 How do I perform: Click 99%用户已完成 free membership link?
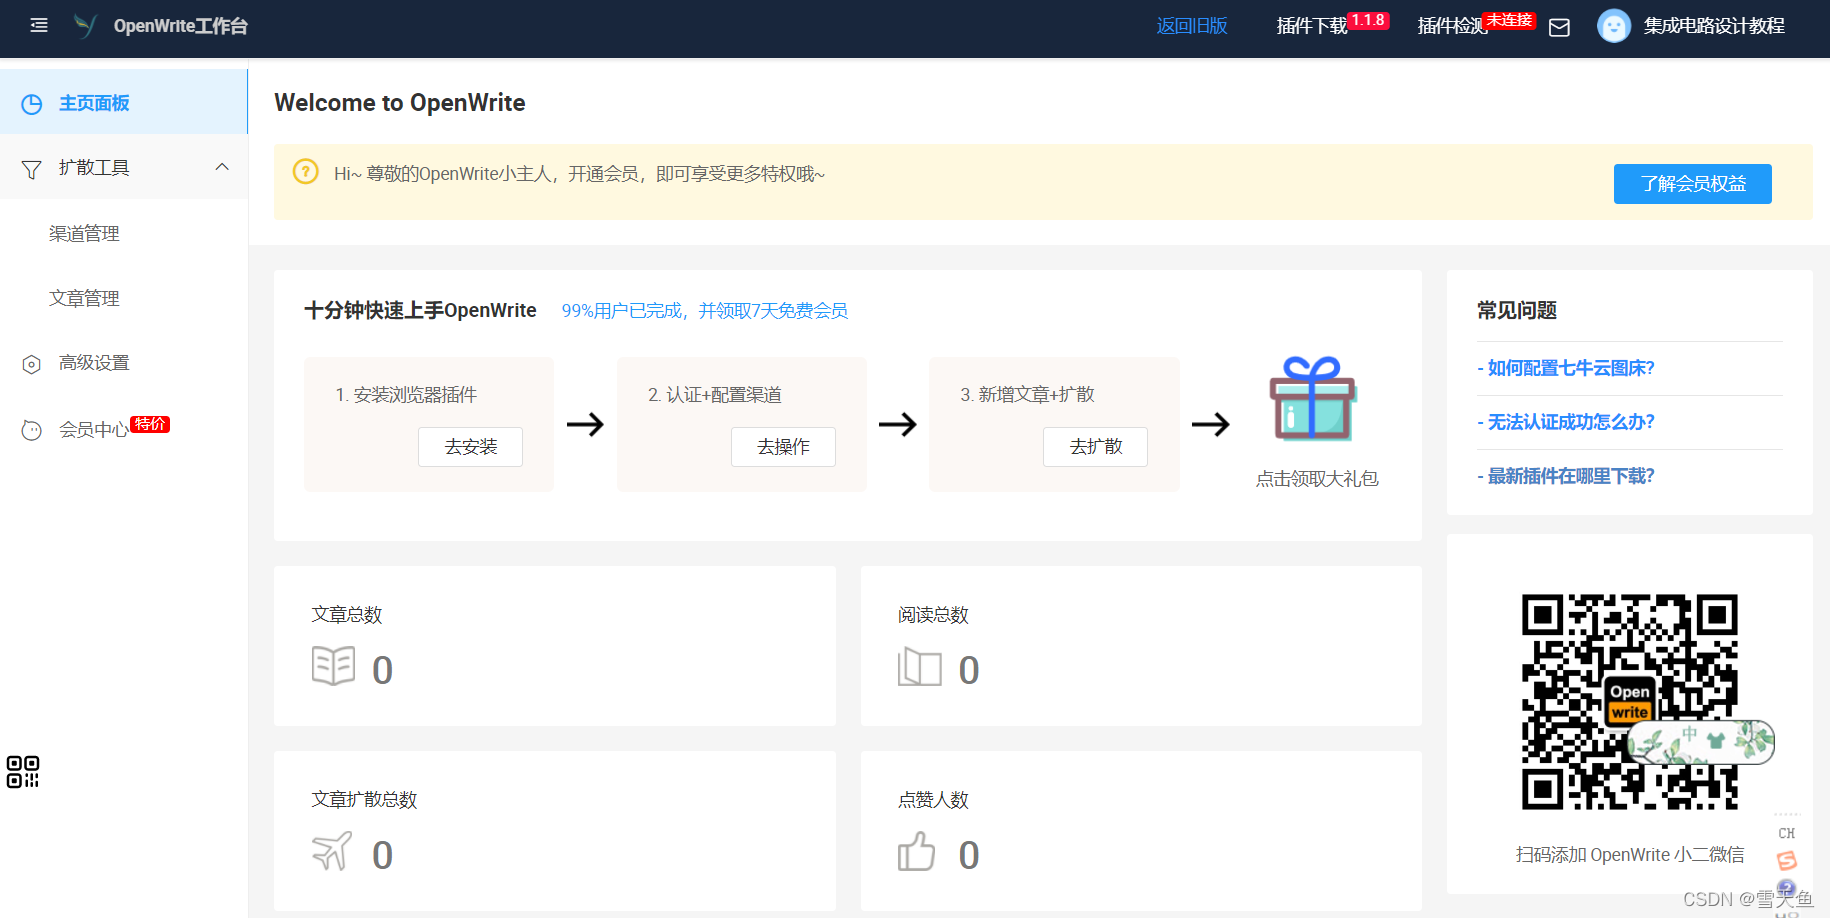point(705,311)
